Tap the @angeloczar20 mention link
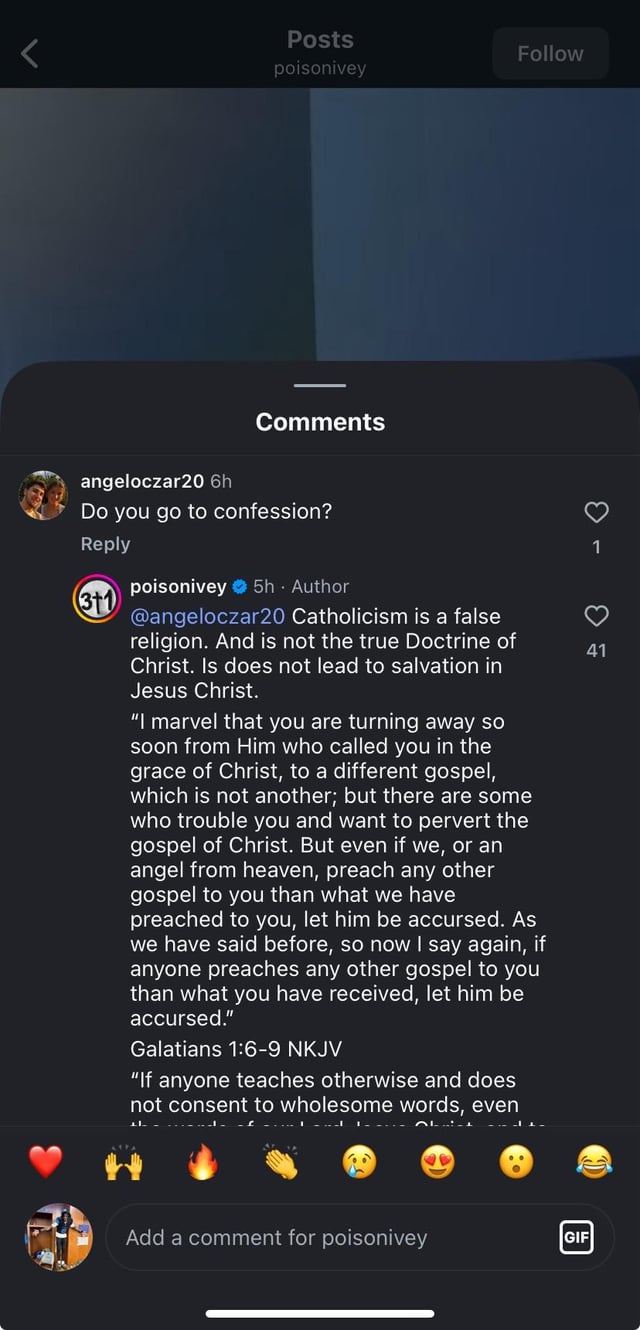The height and width of the screenshot is (1330, 640). (208, 616)
